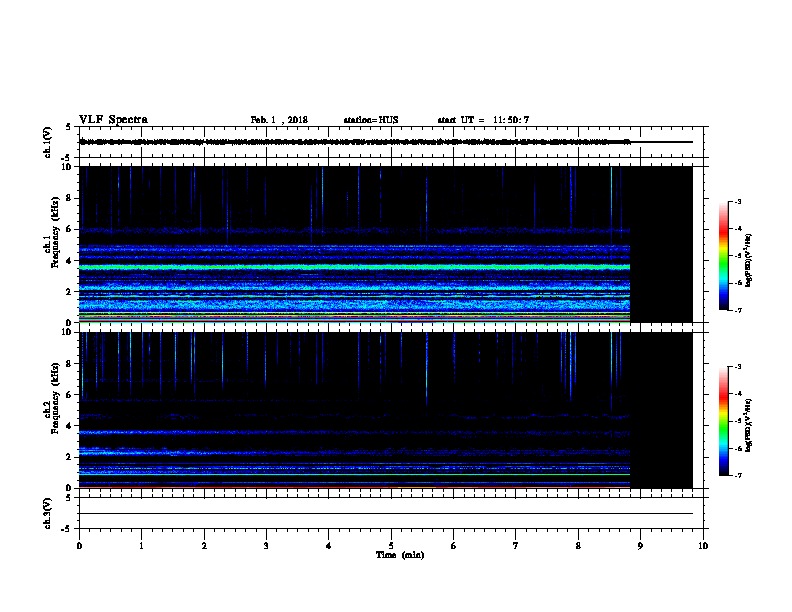The height and width of the screenshot is (612, 792).
Task: Click the ch.3 flat waveform line
Action: point(386,514)
